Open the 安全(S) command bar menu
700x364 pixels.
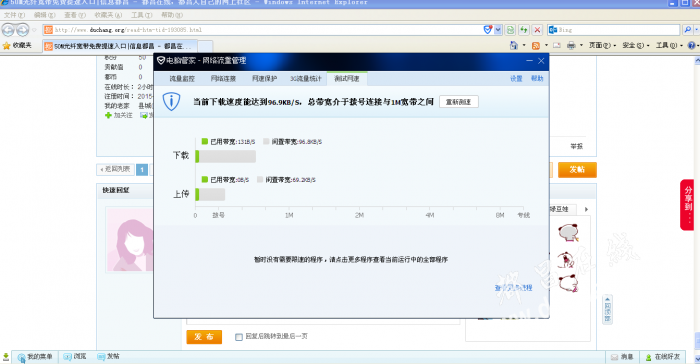636,46
